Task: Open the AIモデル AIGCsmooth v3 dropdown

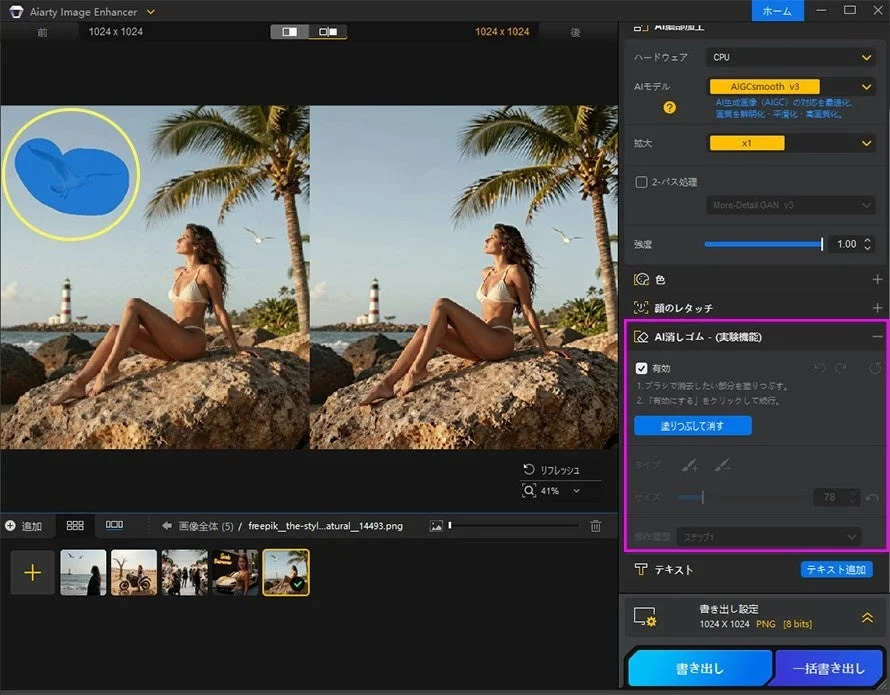Action: [x=790, y=87]
